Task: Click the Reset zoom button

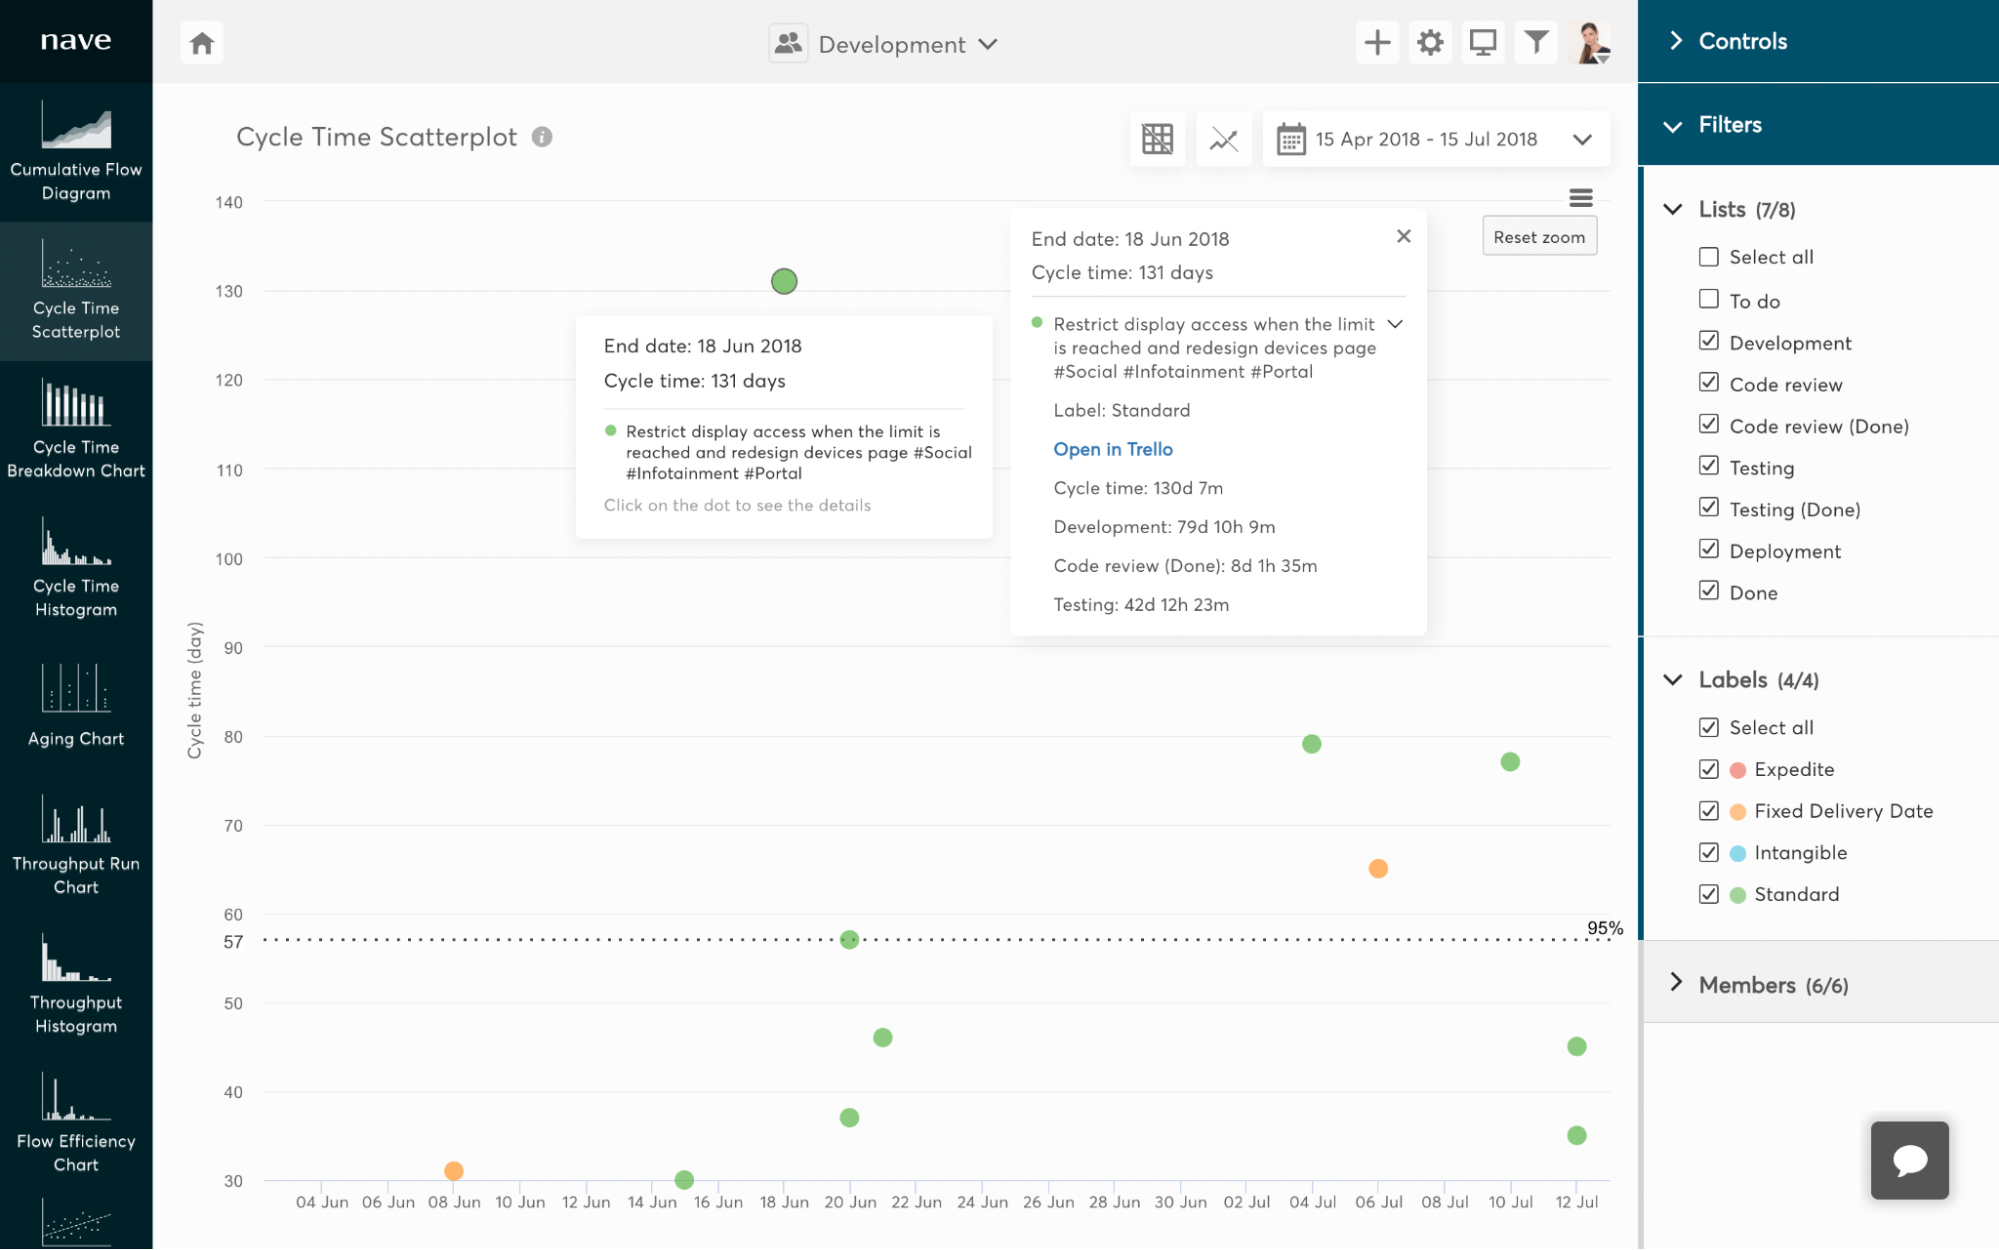Action: [x=1538, y=237]
